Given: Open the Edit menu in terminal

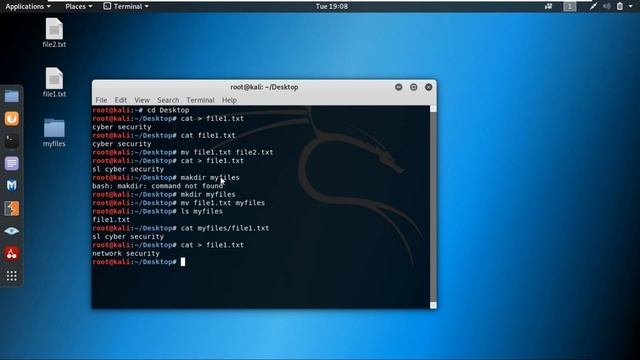Looking at the screenshot, I should 120,100.
